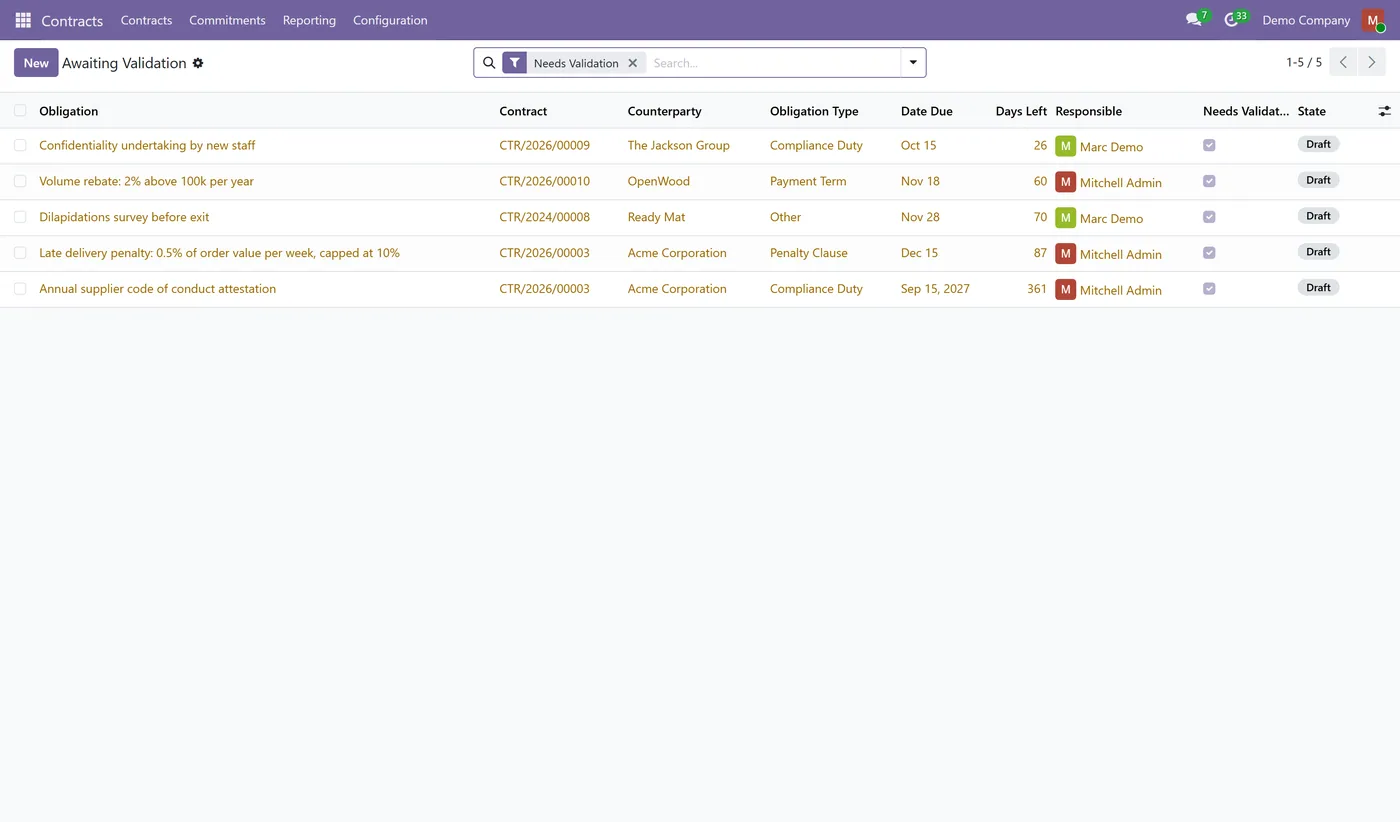Sort by Obligation Type column header

[x=814, y=111]
